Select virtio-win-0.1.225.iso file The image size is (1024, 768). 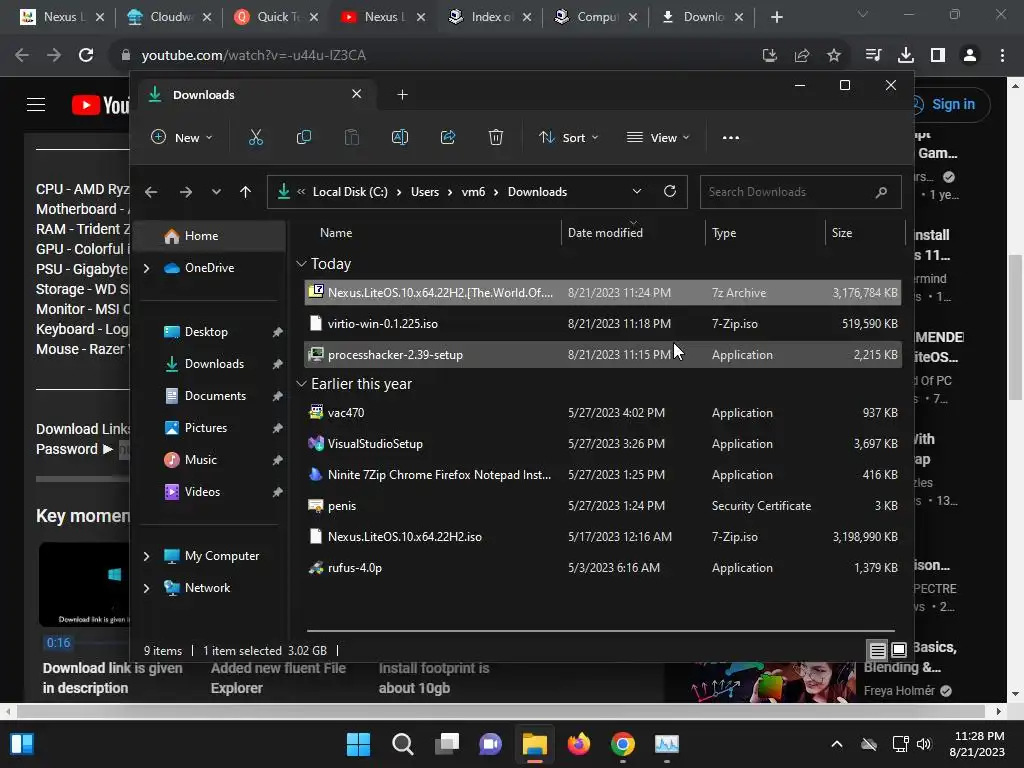point(602,324)
